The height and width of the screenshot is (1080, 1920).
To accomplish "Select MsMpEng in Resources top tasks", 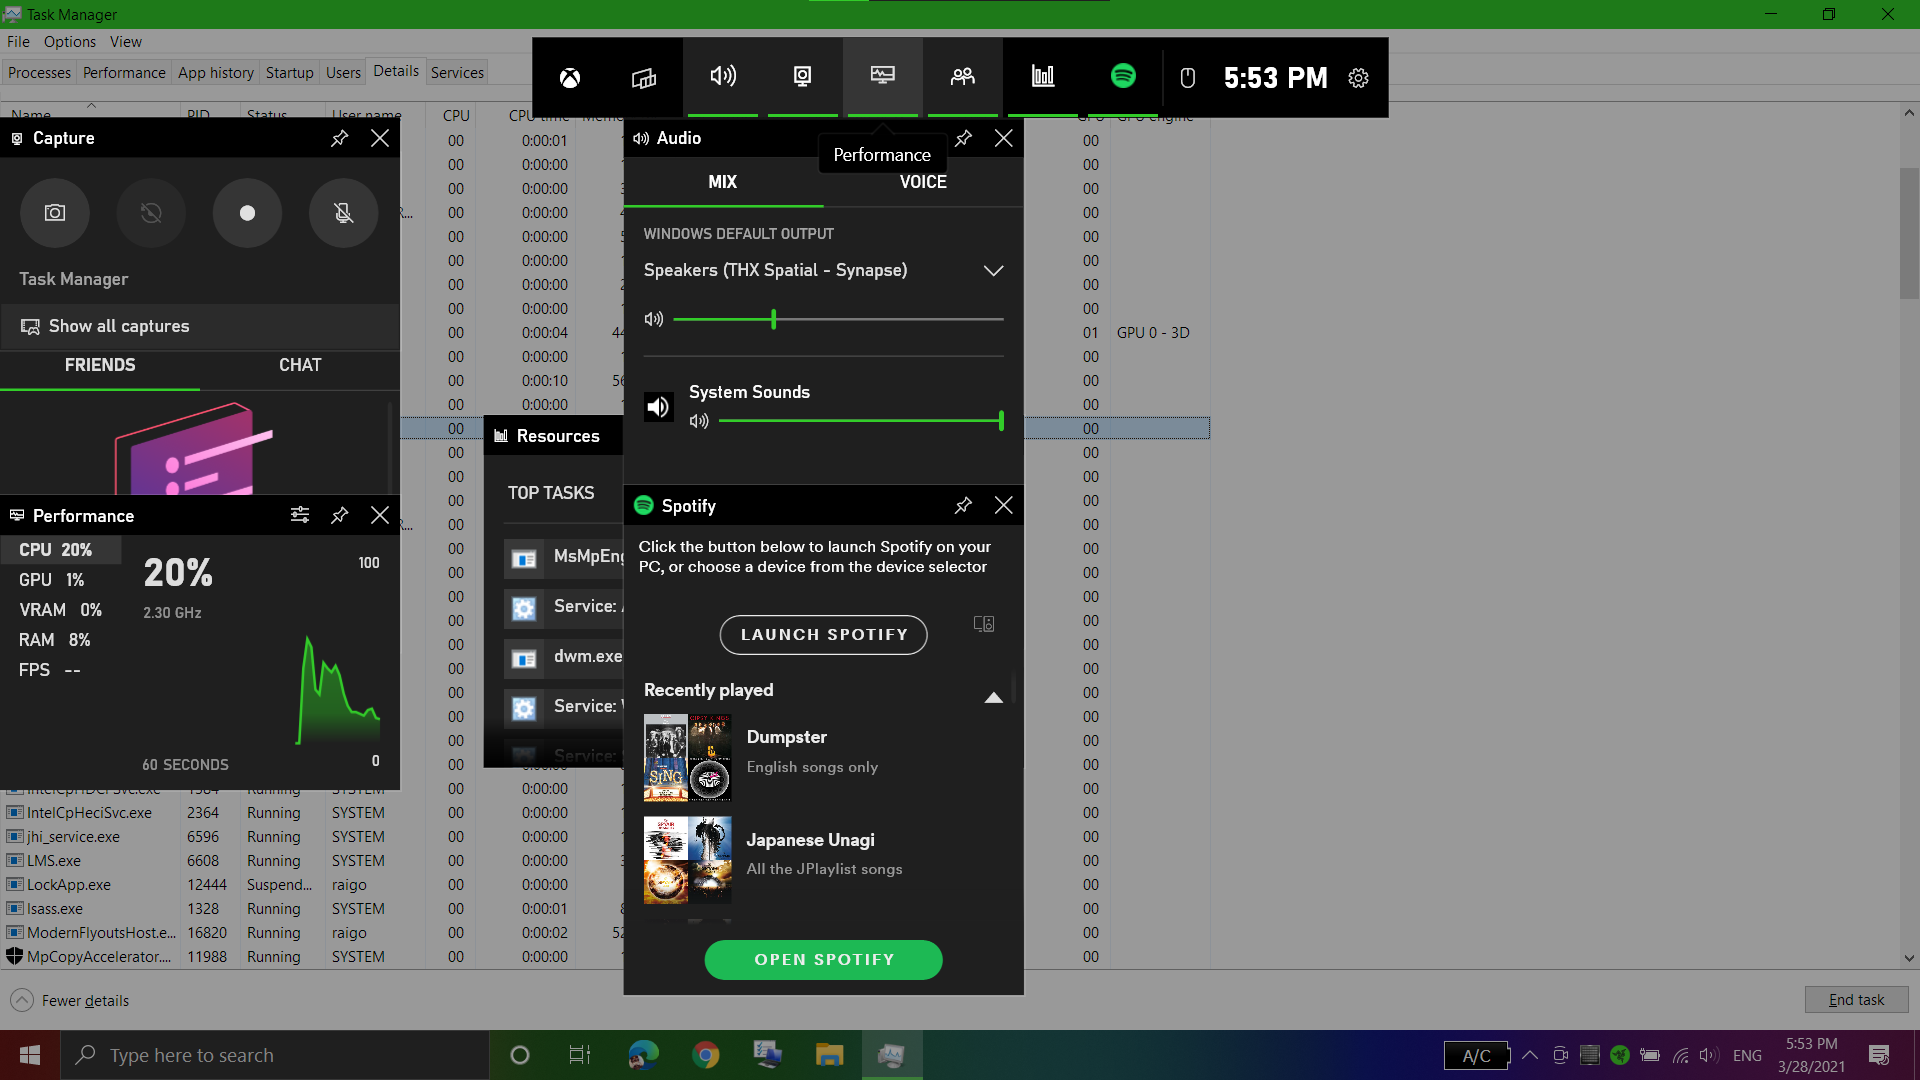I will tap(564, 557).
